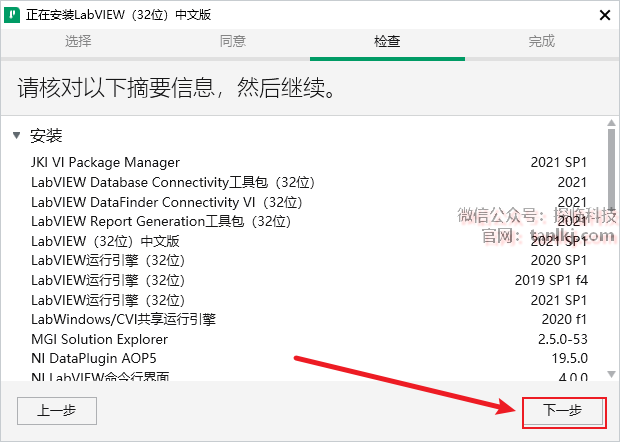Viewport: 620px width, 442px height.
Task: Select the NI DataPlugin AOP5 row
Action: (x=309, y=359)
